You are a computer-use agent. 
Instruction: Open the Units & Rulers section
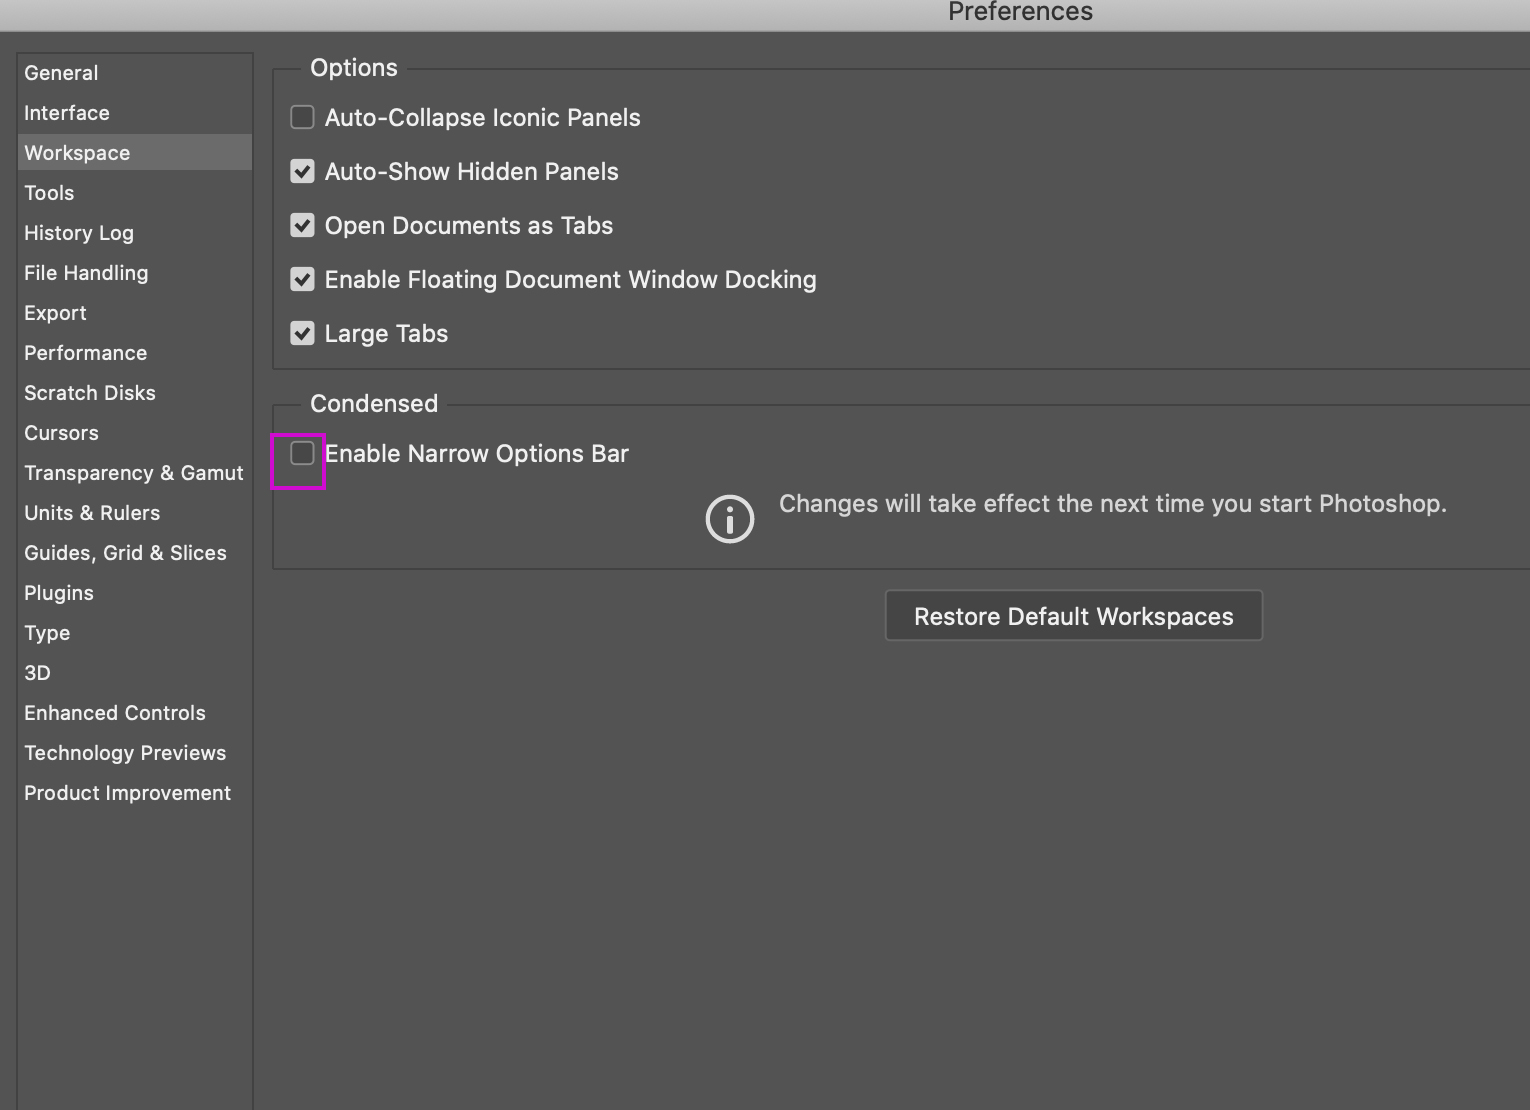point(92,512)
